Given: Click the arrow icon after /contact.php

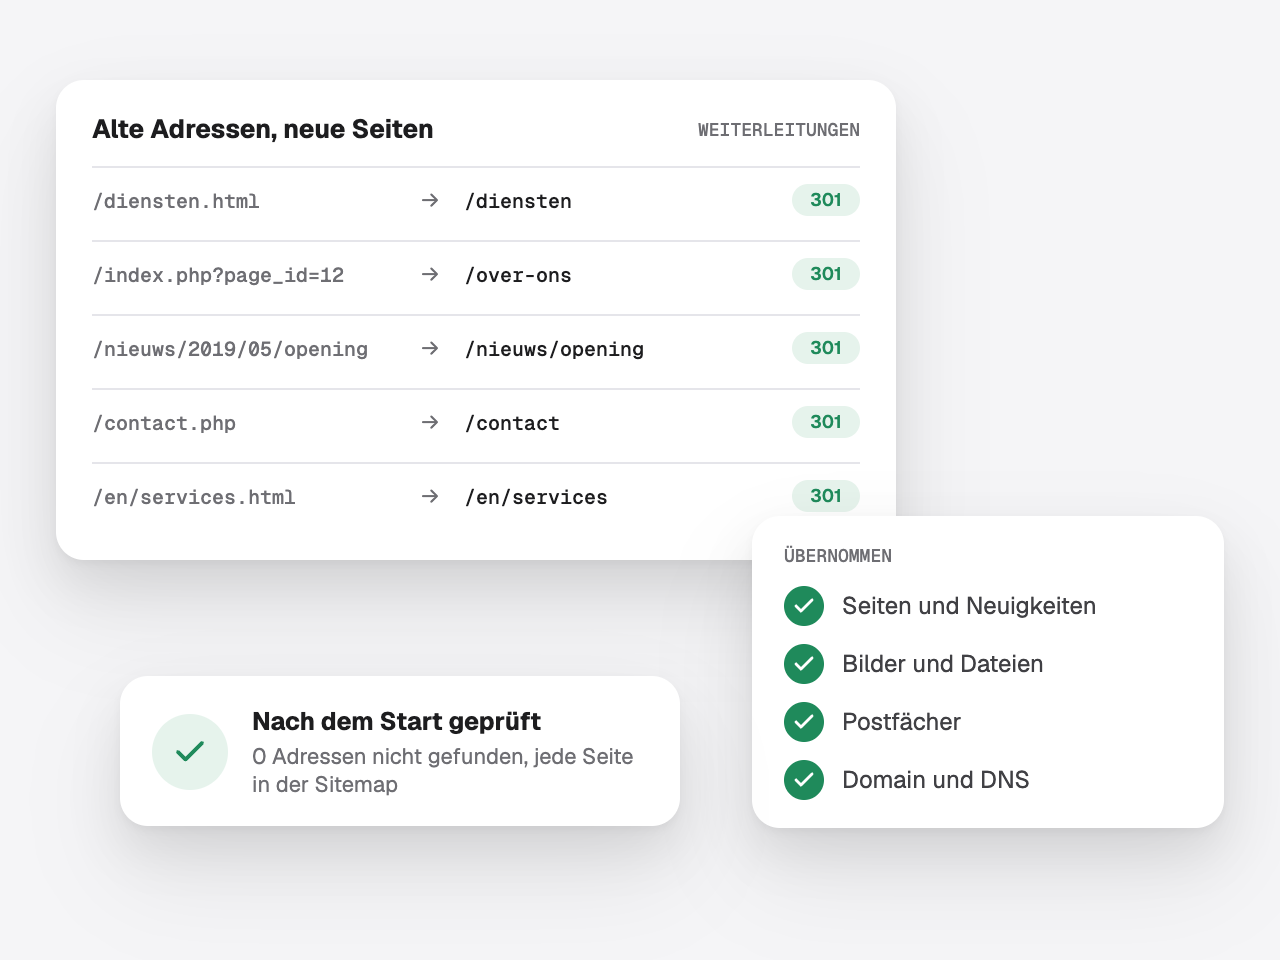Looking at the screenshot, I should point(430,423).
